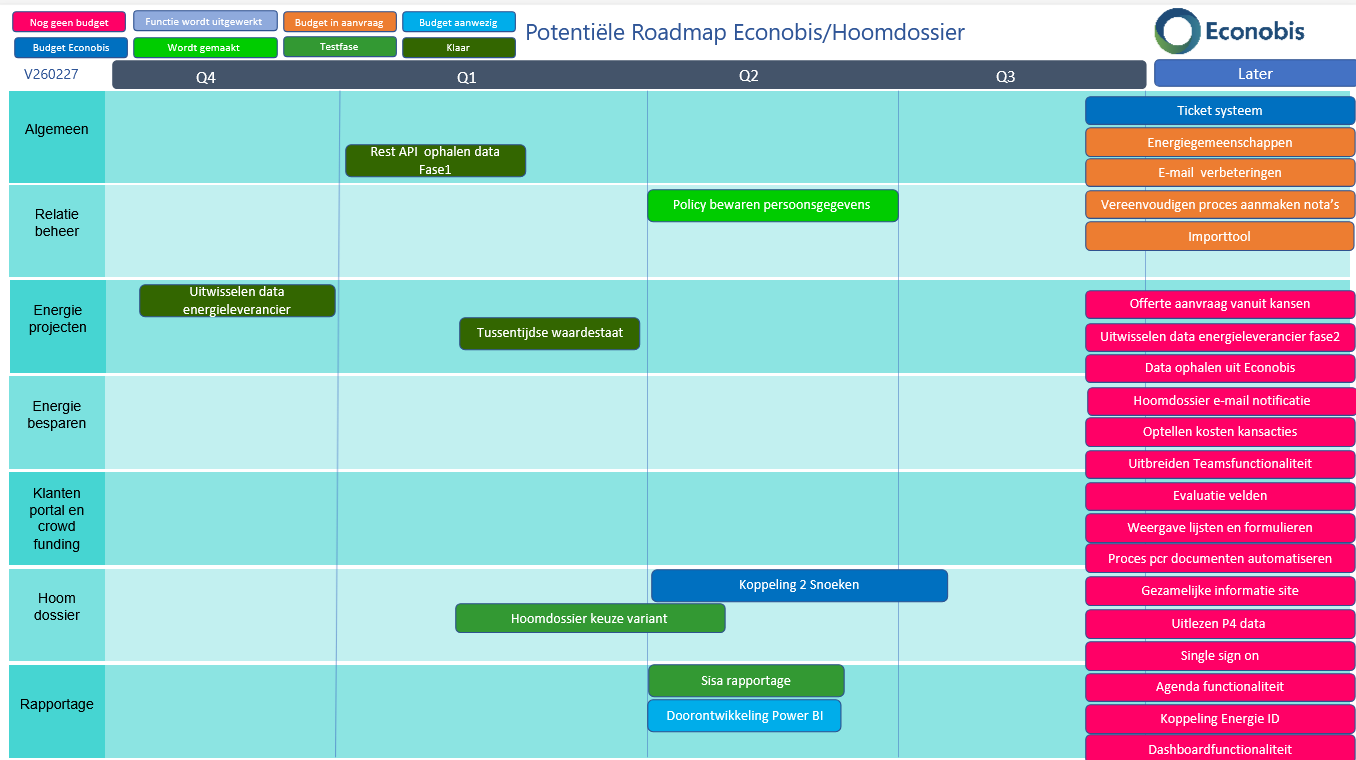Click 'Koppeling Energie ID' item
The height and width of the screenshot is (760, 1356).
pos(1220,719)
